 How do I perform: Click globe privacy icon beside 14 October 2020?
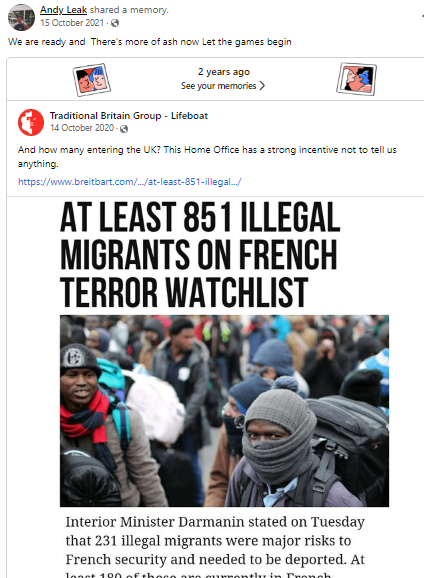tap(124, 129)
